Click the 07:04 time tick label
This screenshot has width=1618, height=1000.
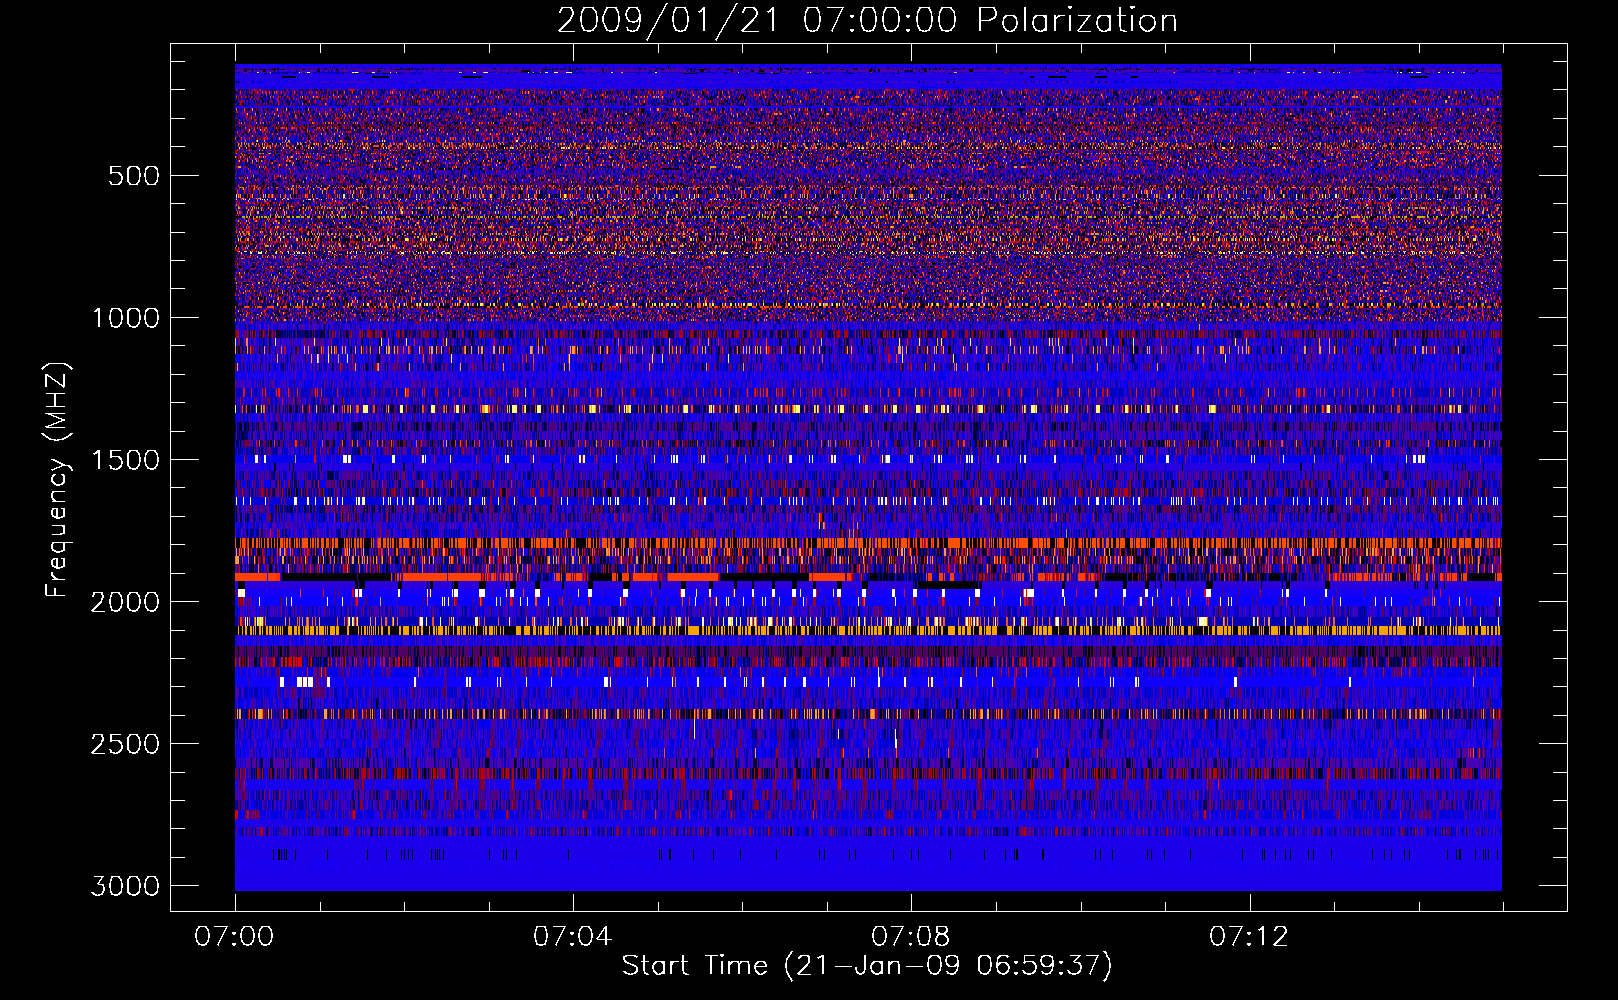pyautogui.click(x=572, y=937)
